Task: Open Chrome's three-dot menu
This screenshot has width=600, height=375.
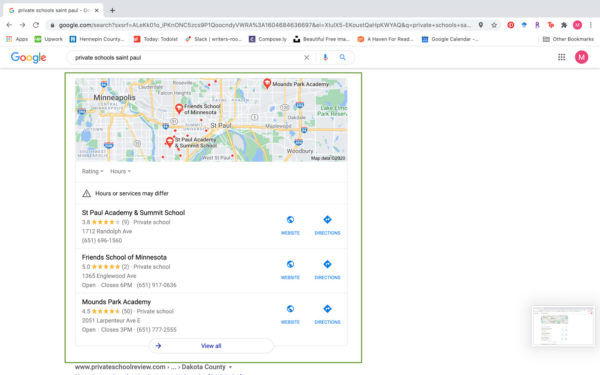Action: tap(591, 25)
